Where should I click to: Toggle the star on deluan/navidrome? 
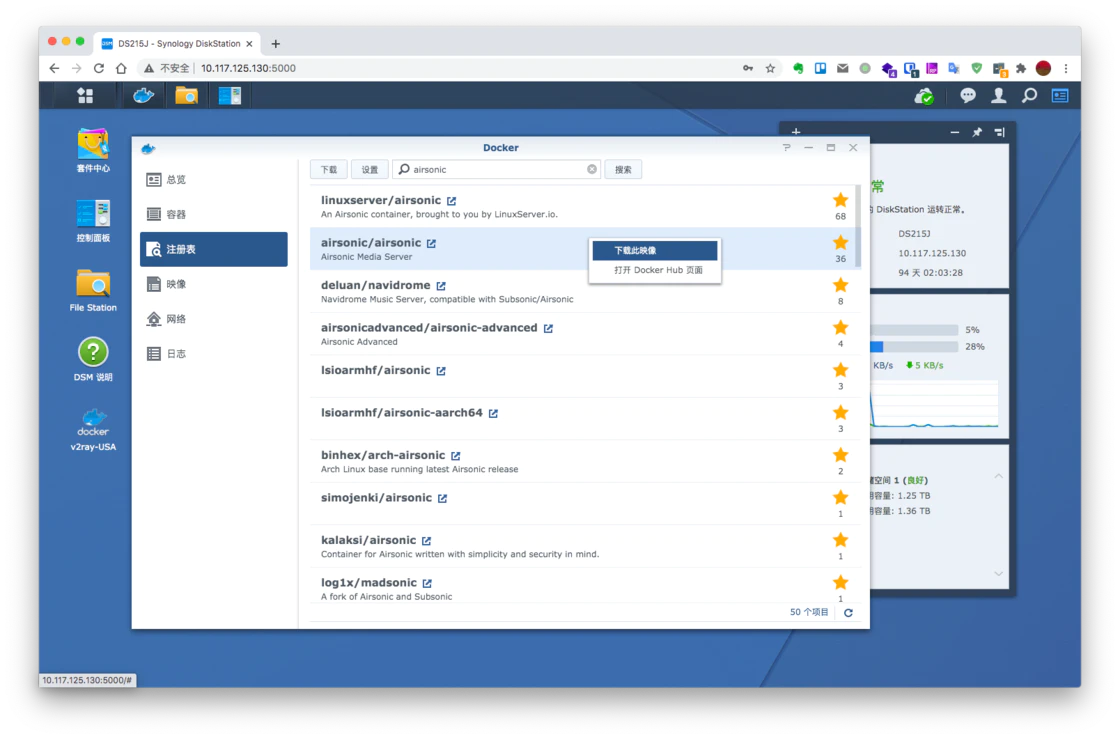840,286
